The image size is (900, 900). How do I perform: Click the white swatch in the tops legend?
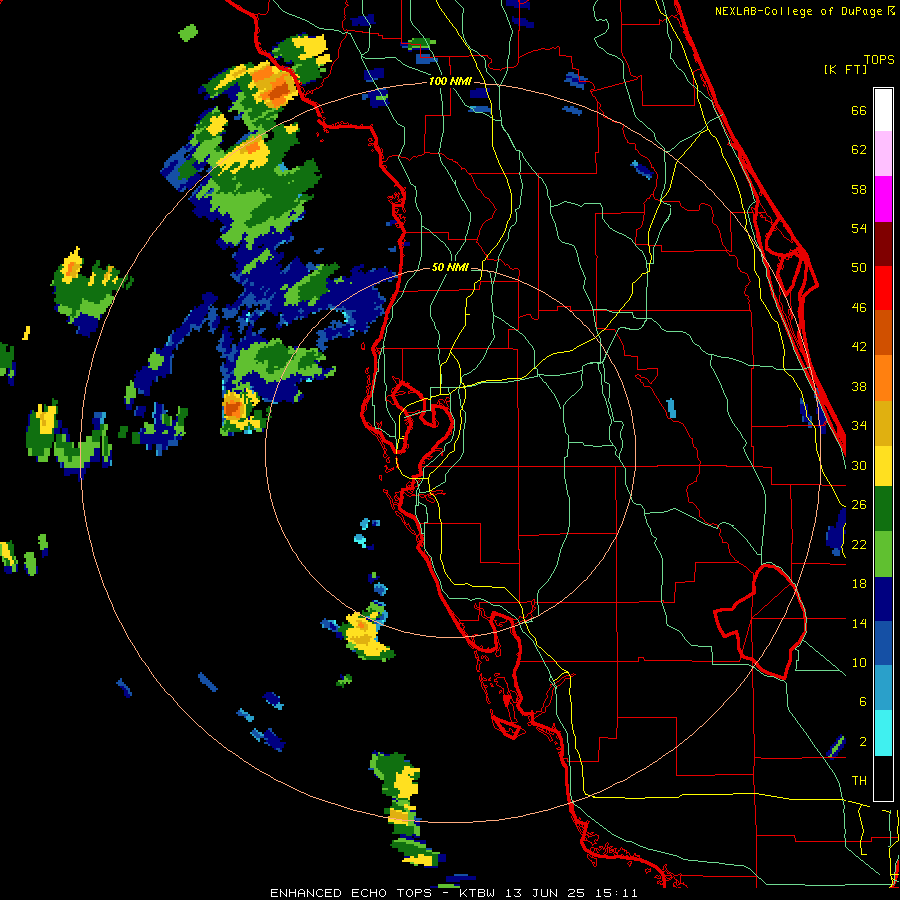[883, 110]
